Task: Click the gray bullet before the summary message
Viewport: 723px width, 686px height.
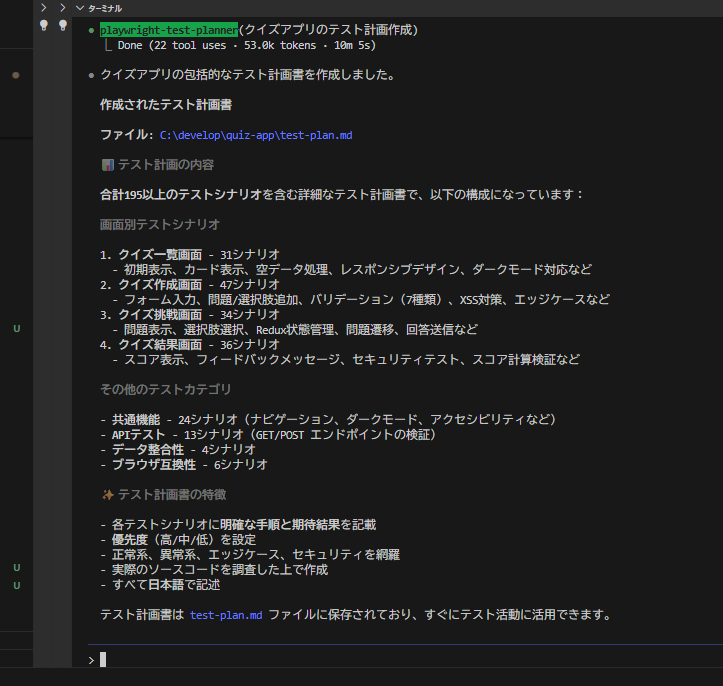Action: [x=91, y=75]
